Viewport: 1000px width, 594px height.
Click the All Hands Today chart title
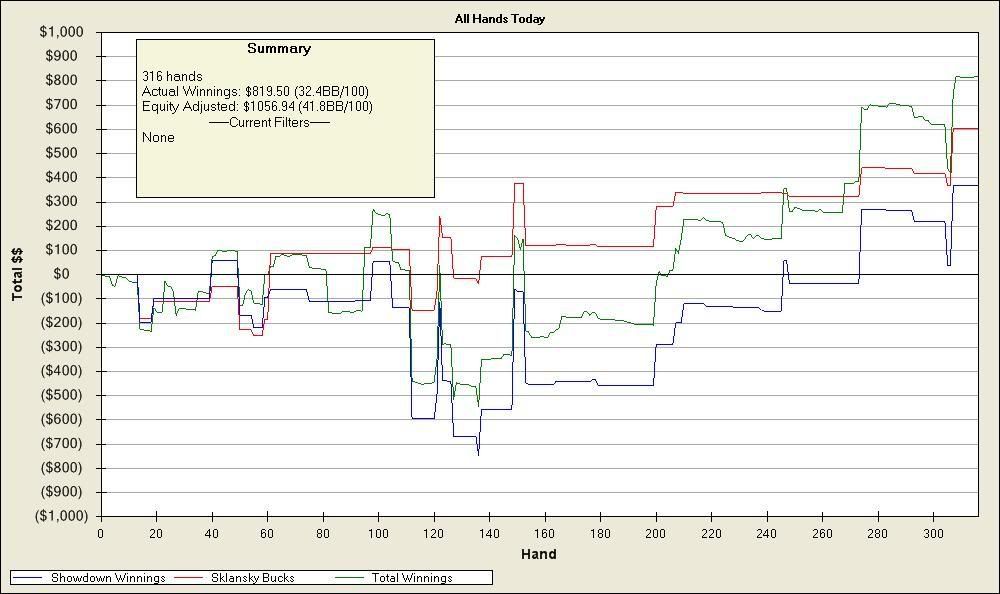point(501,17)
